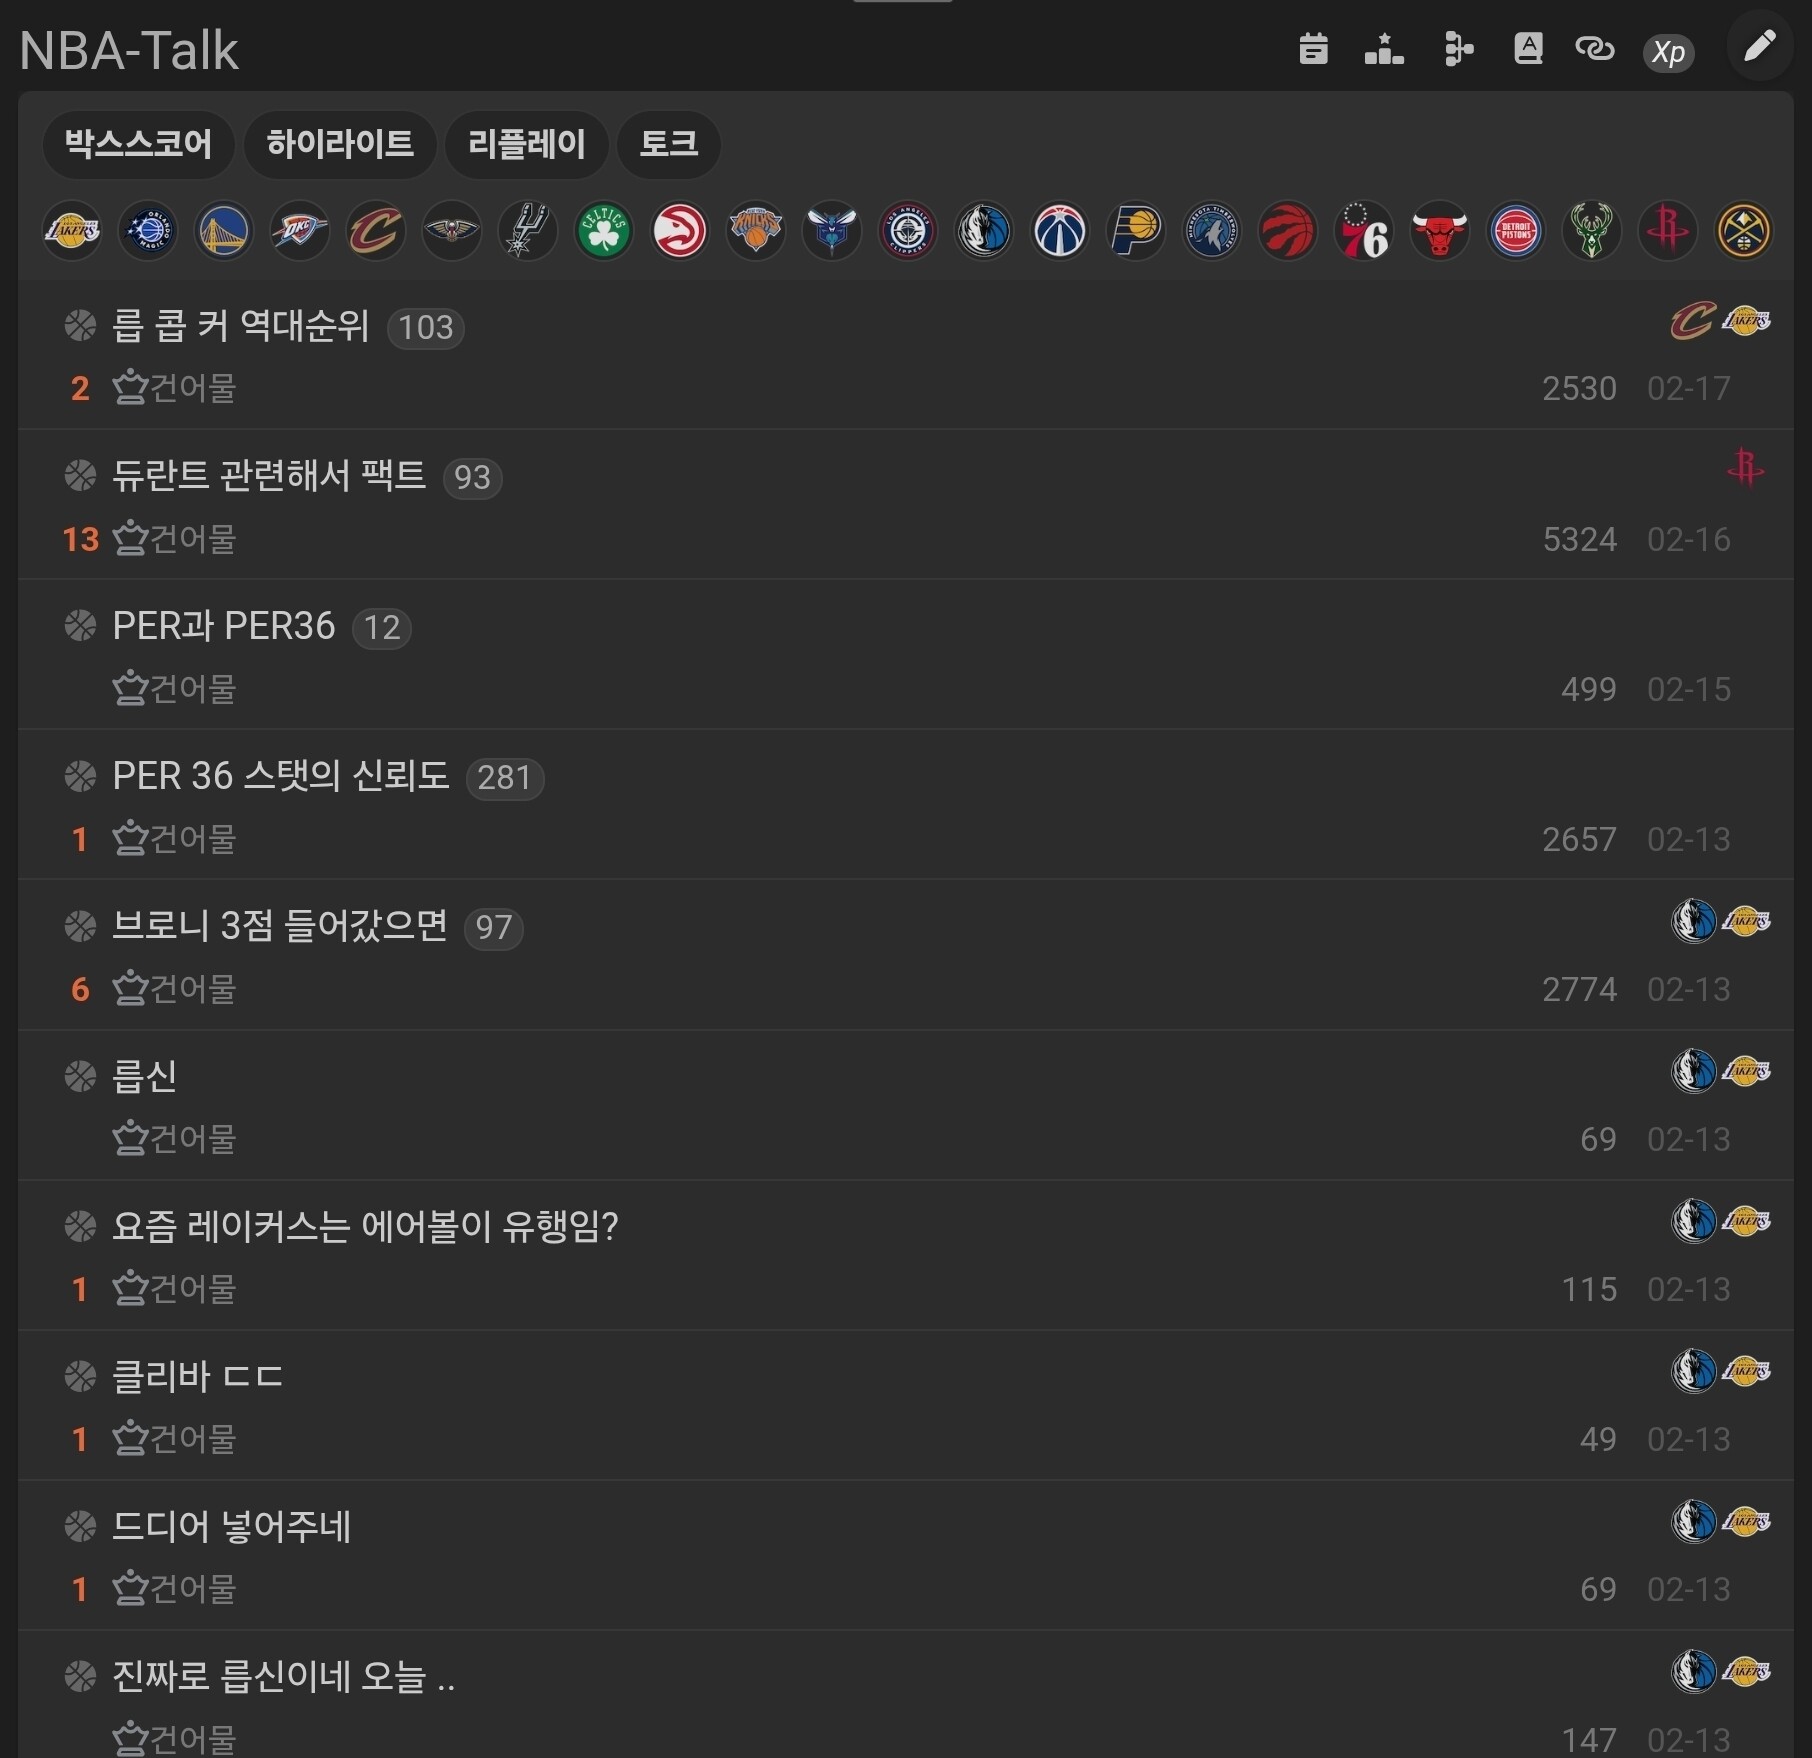
Task: Open post 진짜로 릅신이네 오늘 ..
Action: [284, 1676]
